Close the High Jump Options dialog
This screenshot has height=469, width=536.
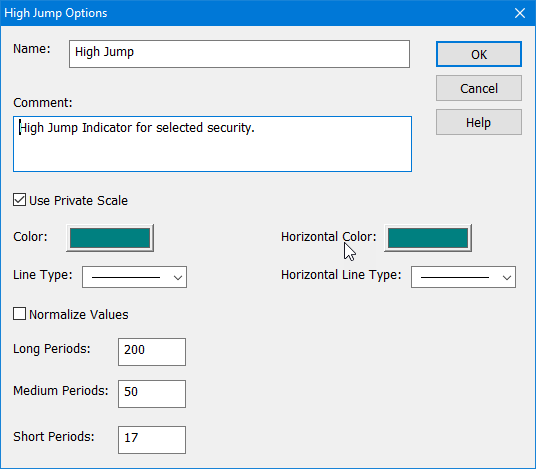tap(520, 13)
